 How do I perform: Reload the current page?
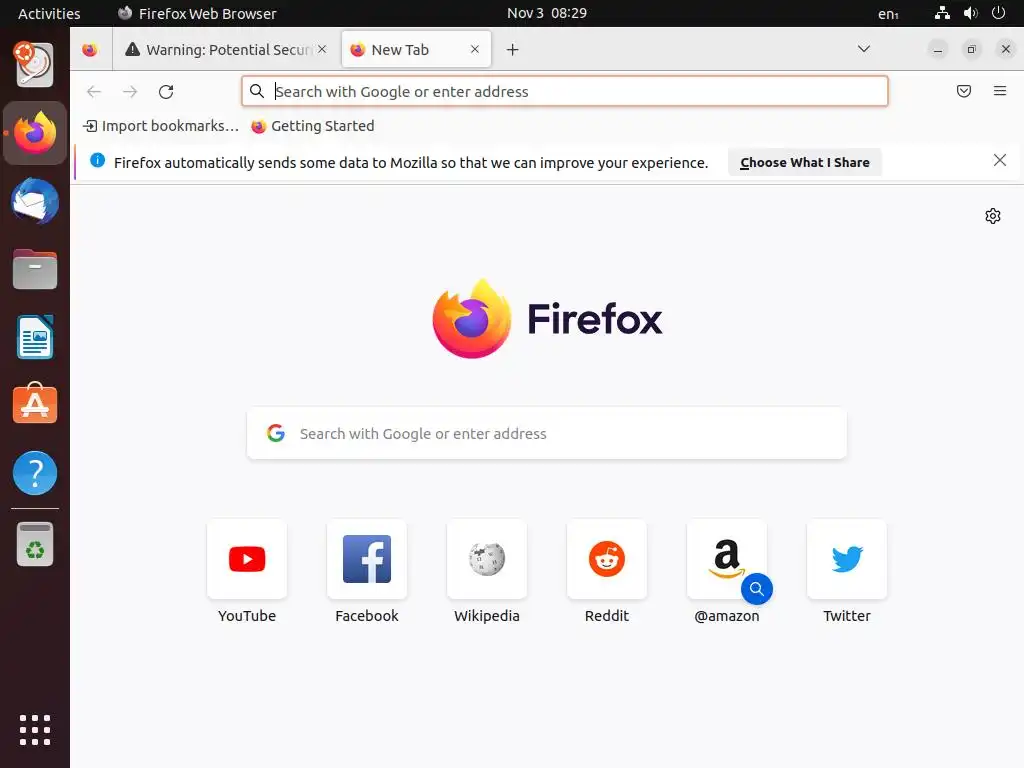click(x=166, y=91)
